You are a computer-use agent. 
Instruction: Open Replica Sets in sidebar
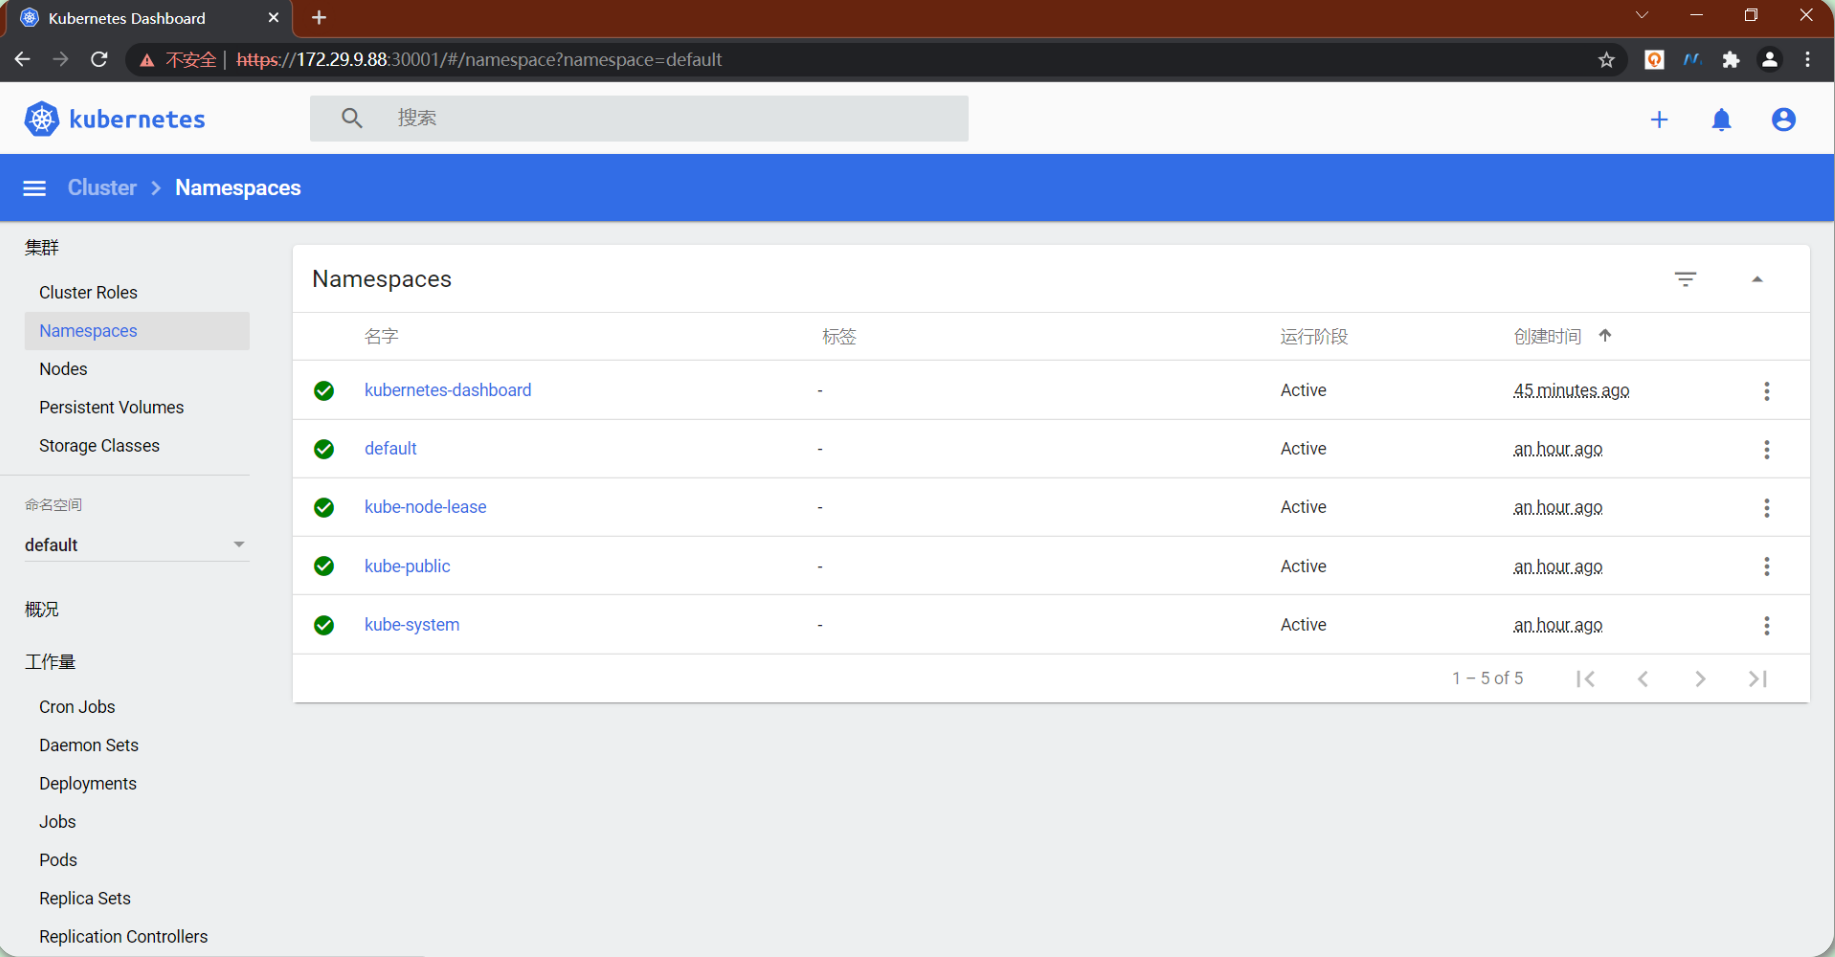click(x=85, y=899)
